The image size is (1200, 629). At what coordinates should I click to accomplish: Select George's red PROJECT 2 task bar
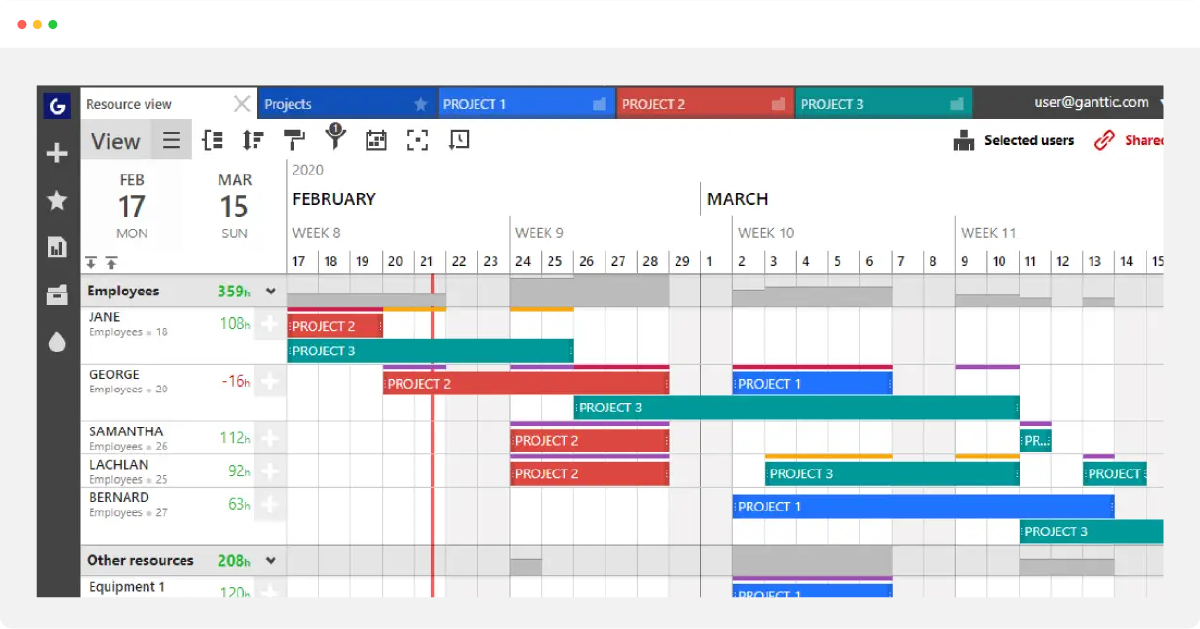[x=525, y=384]
